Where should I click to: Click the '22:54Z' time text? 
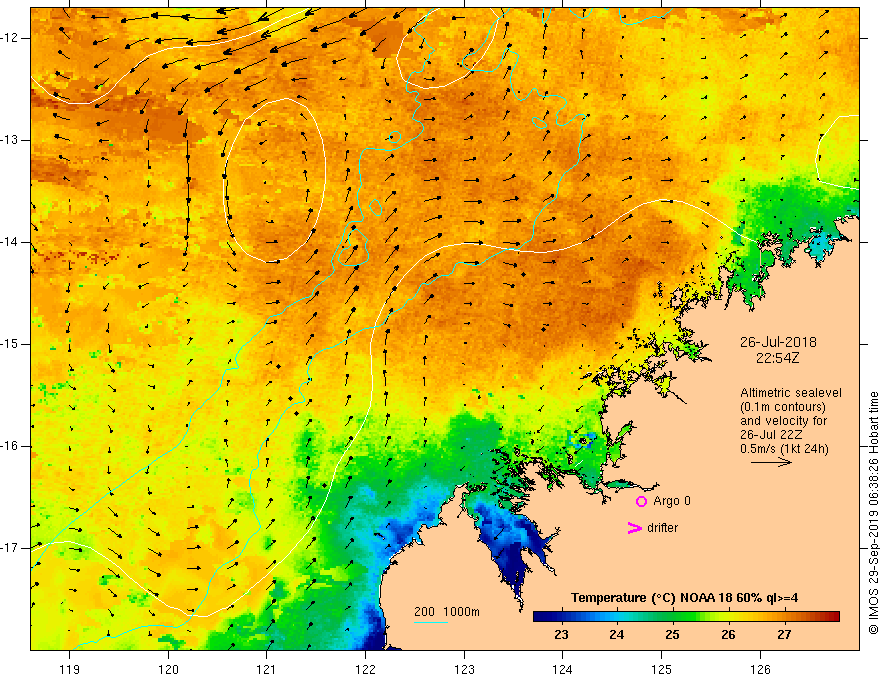(x=777, y=357)
